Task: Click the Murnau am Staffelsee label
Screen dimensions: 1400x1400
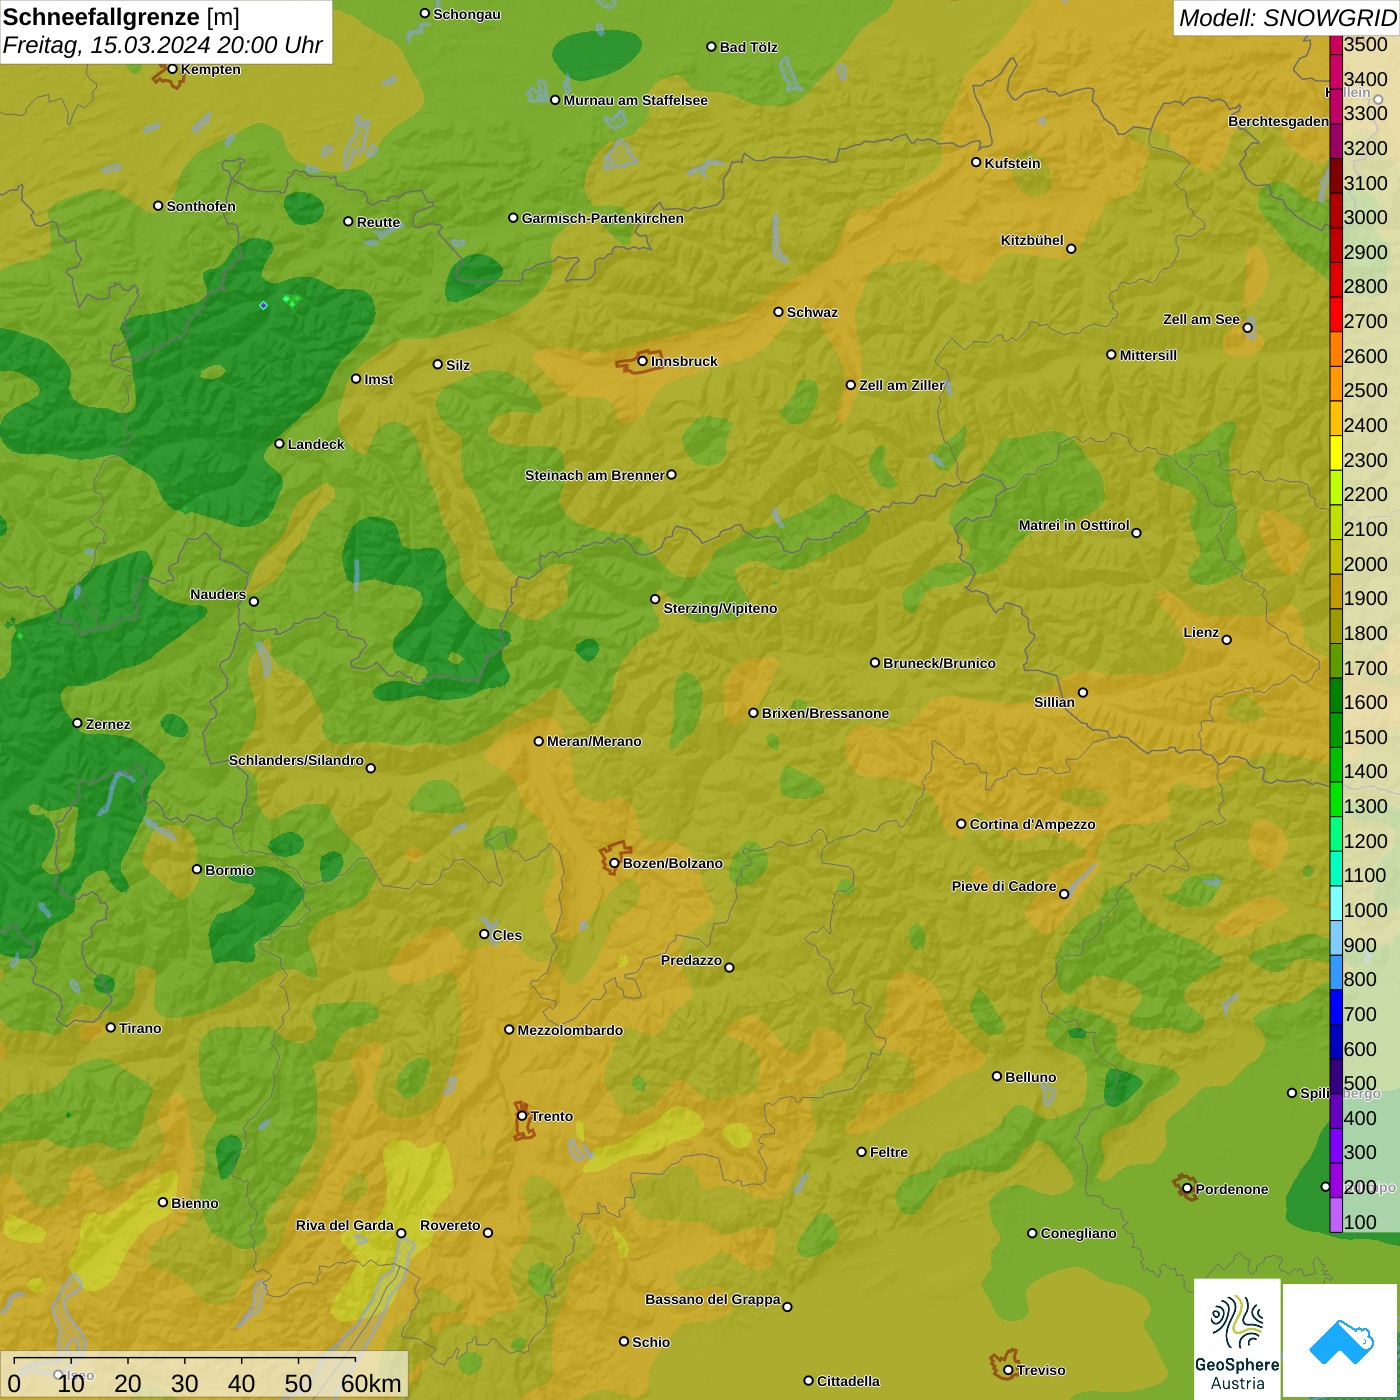Action: [635, 100]
